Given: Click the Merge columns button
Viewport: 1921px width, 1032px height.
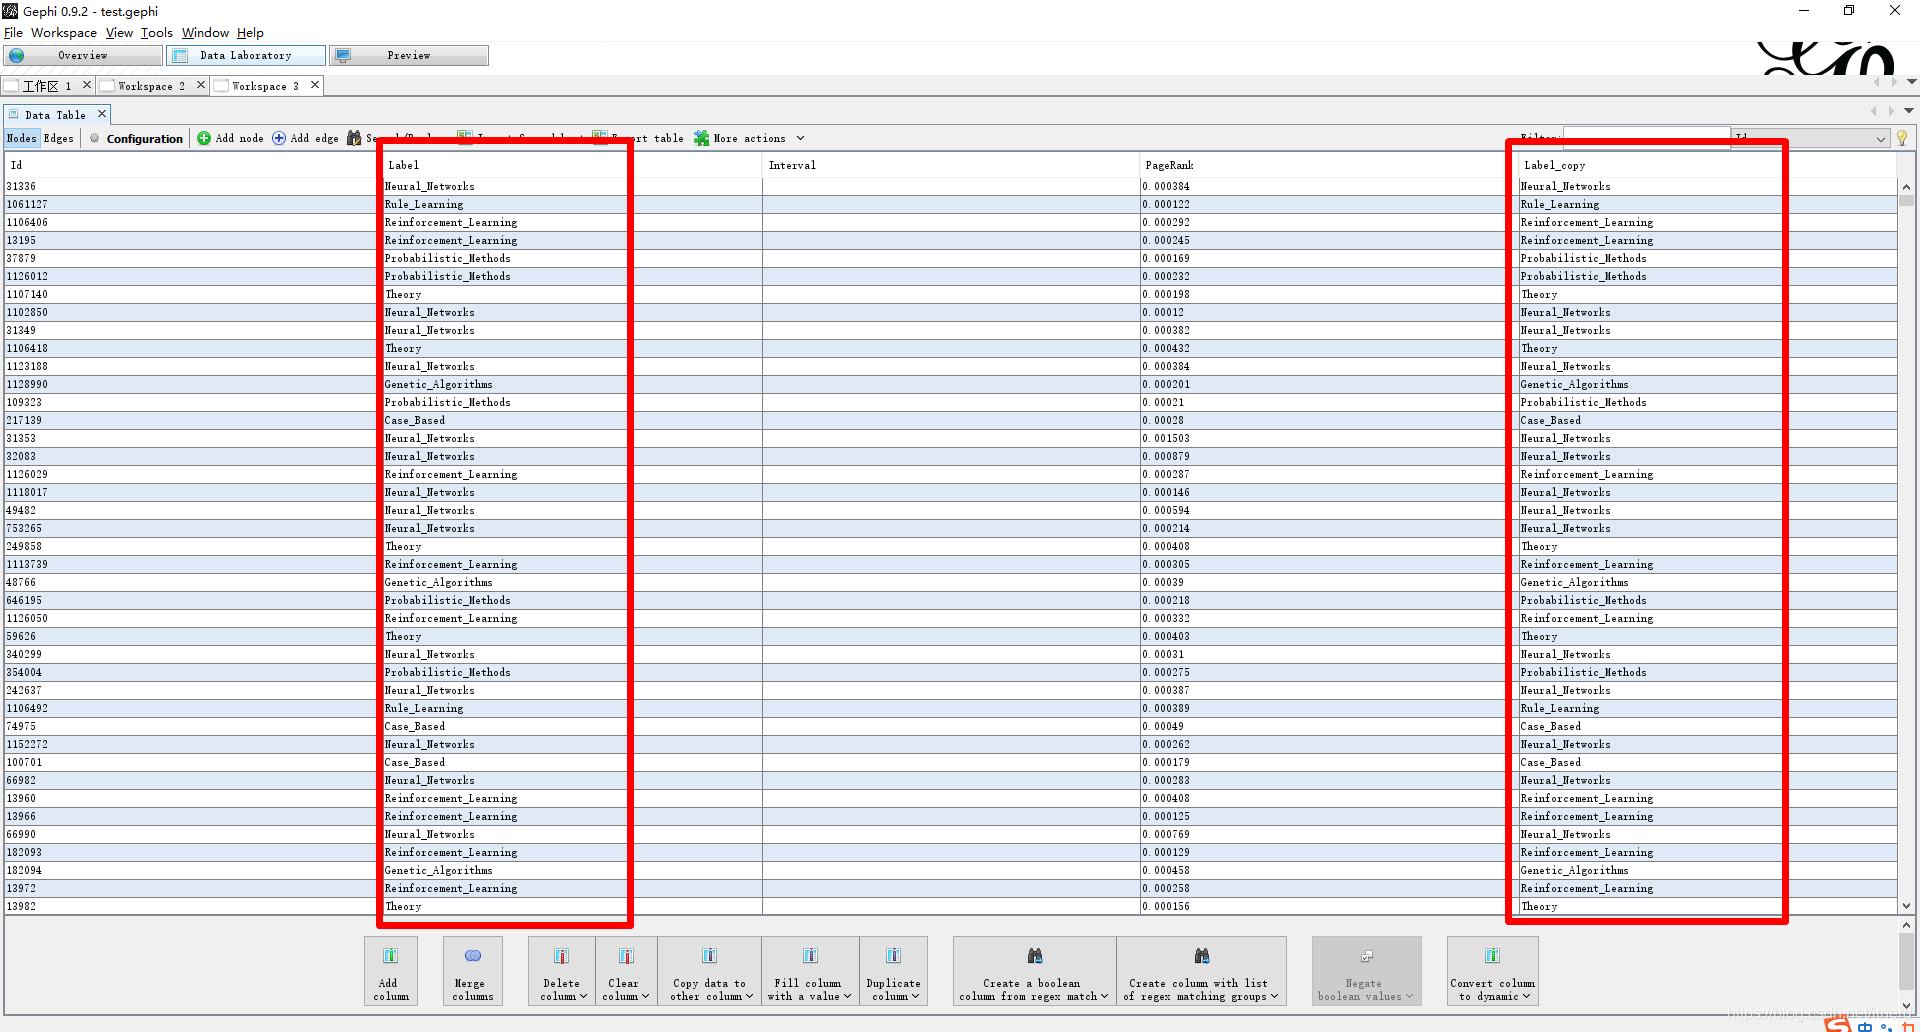Looking at the screenshot, I should [x=473, y=971].
